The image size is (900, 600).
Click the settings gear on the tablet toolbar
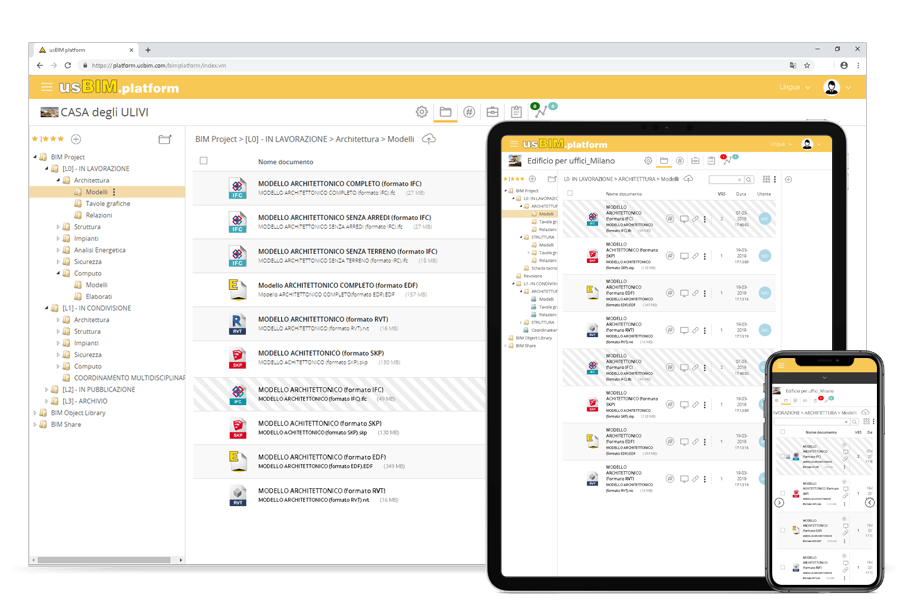point(648,161)
